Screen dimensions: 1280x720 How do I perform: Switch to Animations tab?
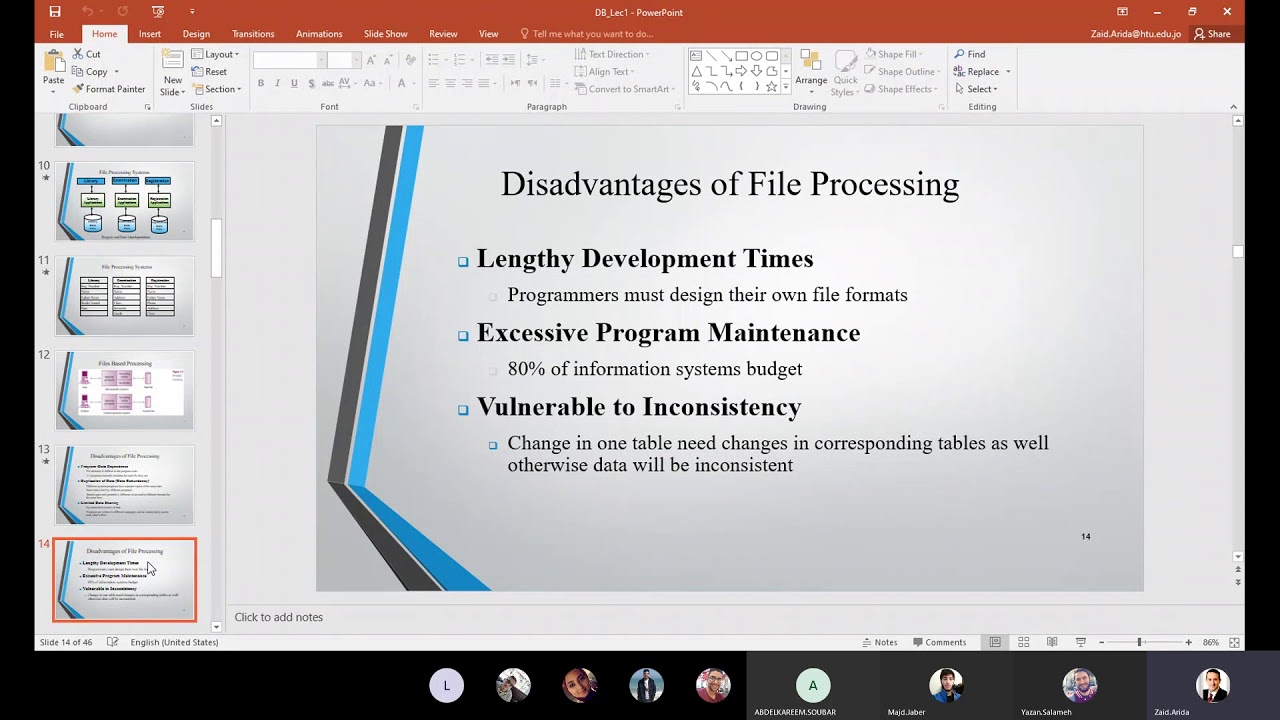pos(319,34)
